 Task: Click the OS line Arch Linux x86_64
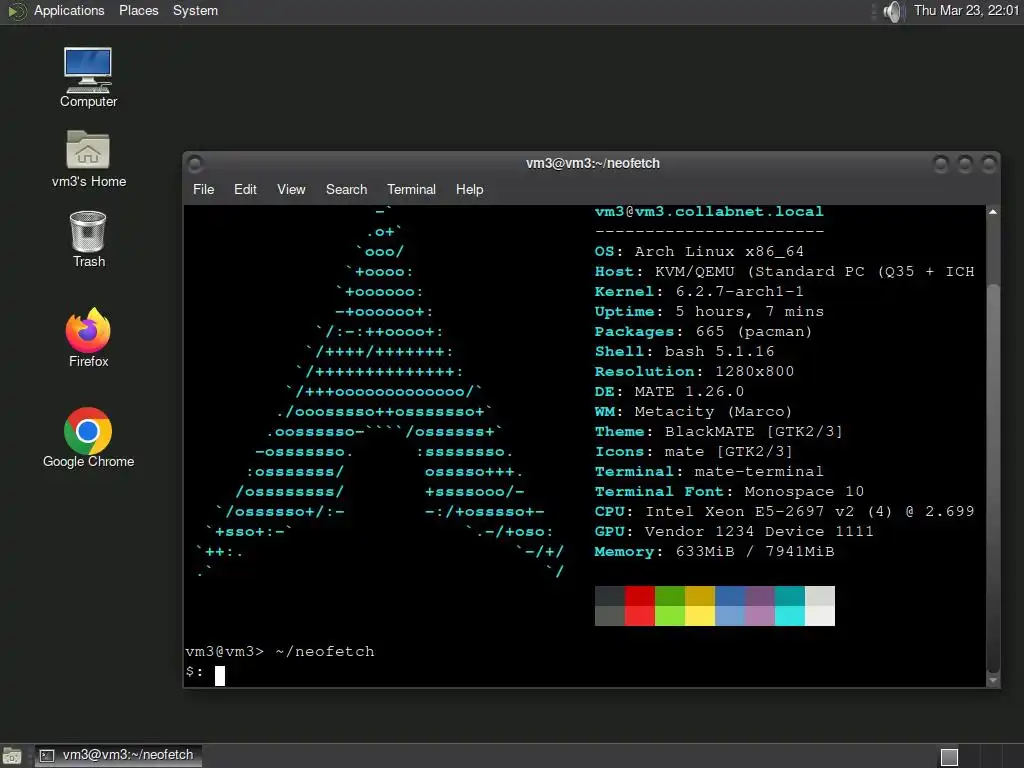[699, 251]
